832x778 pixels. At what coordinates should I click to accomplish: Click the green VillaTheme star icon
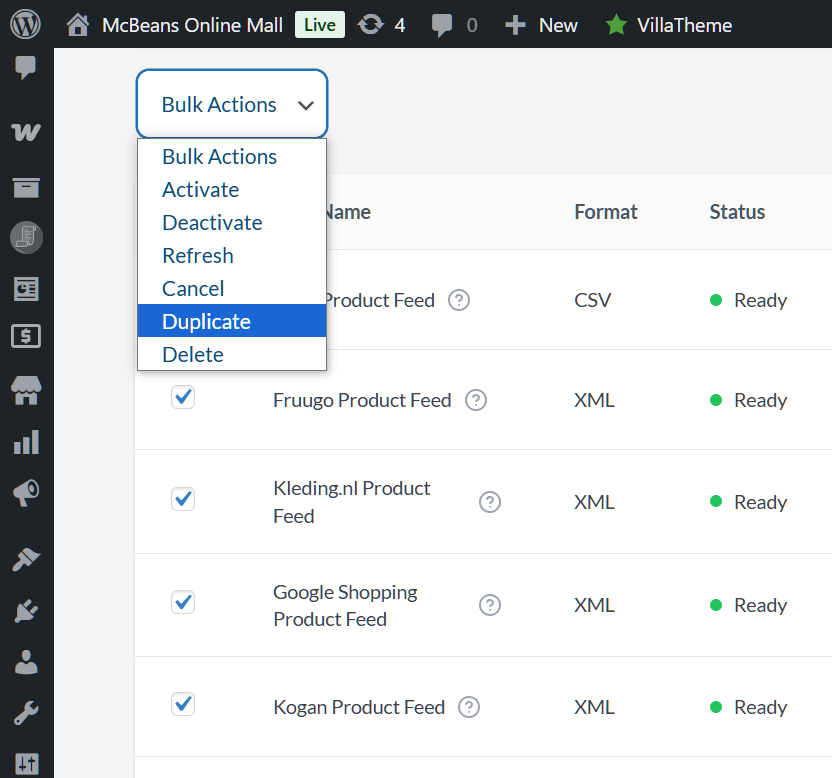coord(616,25)
